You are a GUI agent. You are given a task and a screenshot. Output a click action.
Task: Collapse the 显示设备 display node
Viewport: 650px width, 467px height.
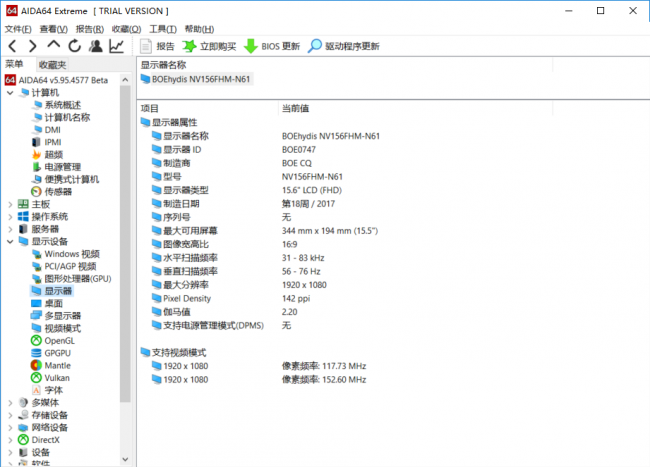tap(10, 241)
